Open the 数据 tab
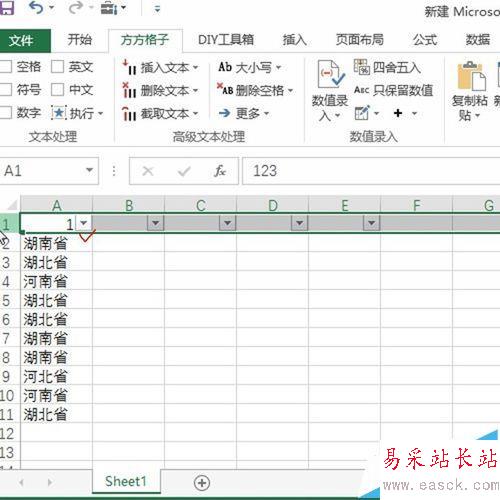500x500 pixels. click(478, 40)
